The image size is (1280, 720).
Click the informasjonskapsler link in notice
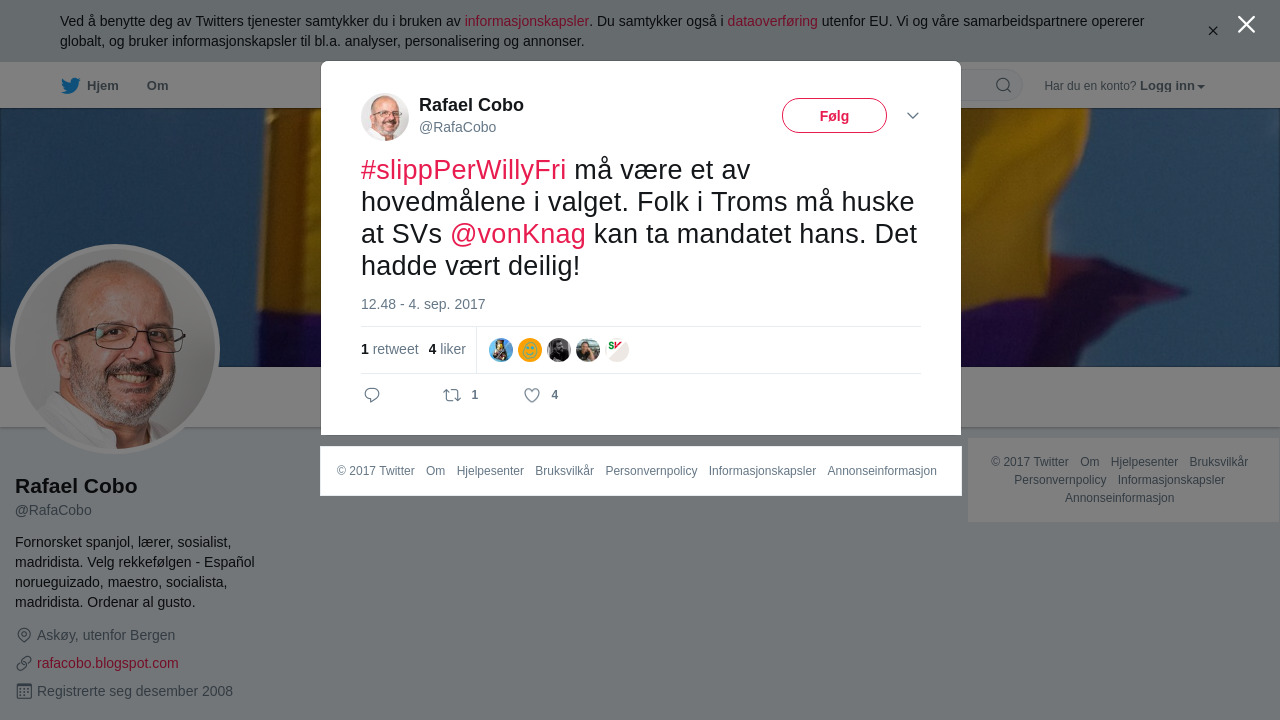click(527, 21)
